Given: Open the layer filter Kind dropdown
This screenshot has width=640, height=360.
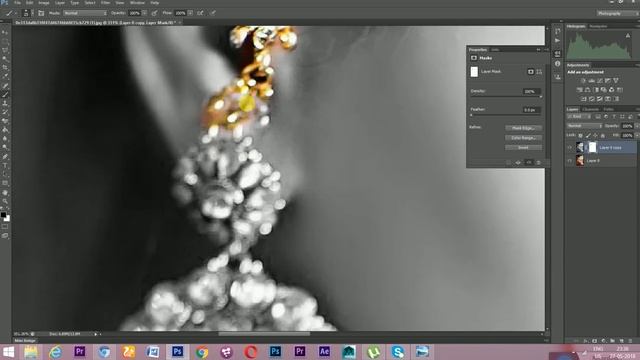Looking at the screenshot, I should pyautogui.click(x=579, y=117).
